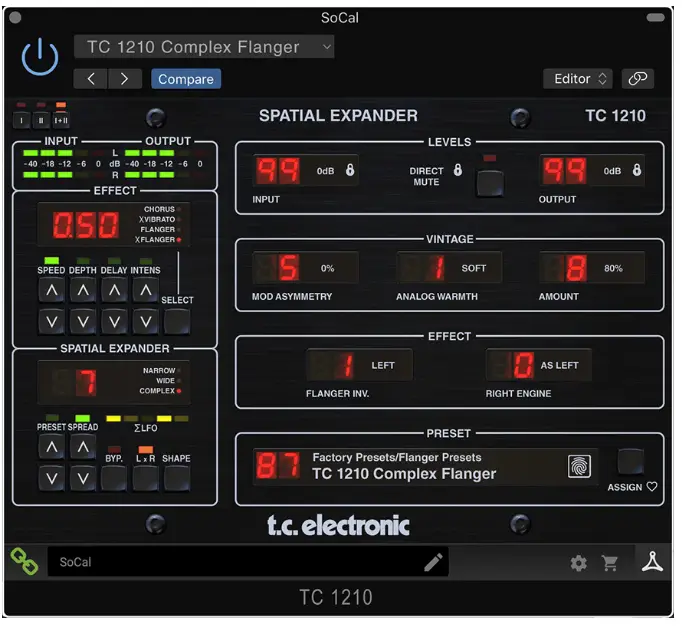
Task: Click the TC icon in the bottom bar
Action: pos(652,561)
